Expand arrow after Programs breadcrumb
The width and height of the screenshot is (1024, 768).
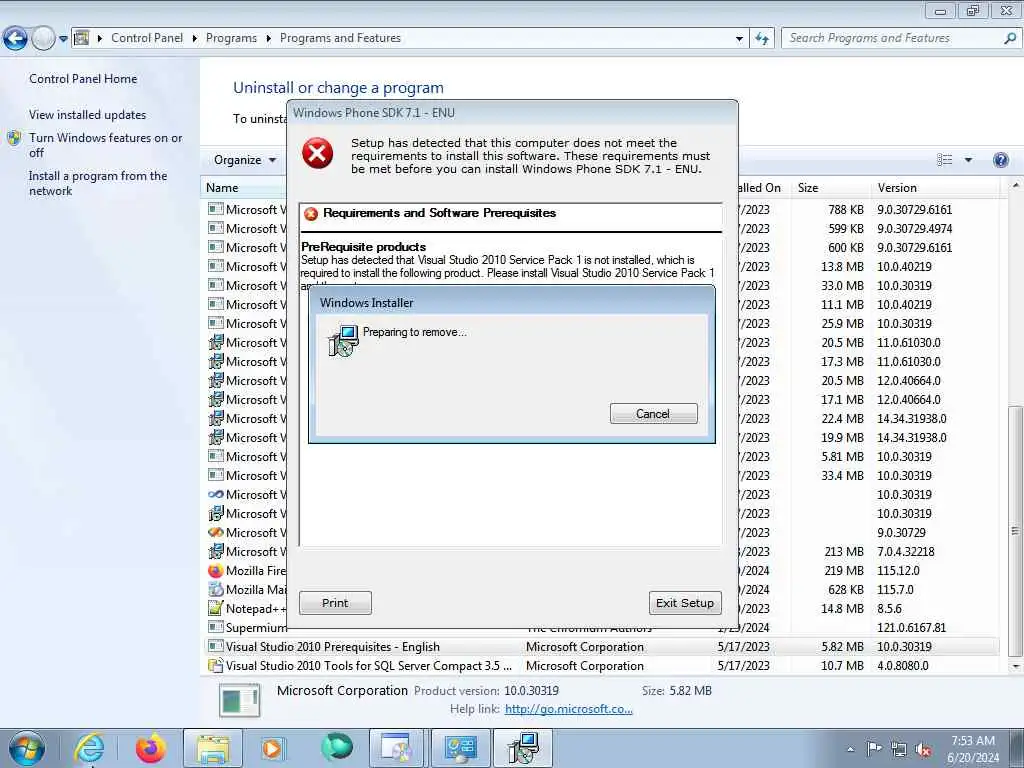pos(268,39)
